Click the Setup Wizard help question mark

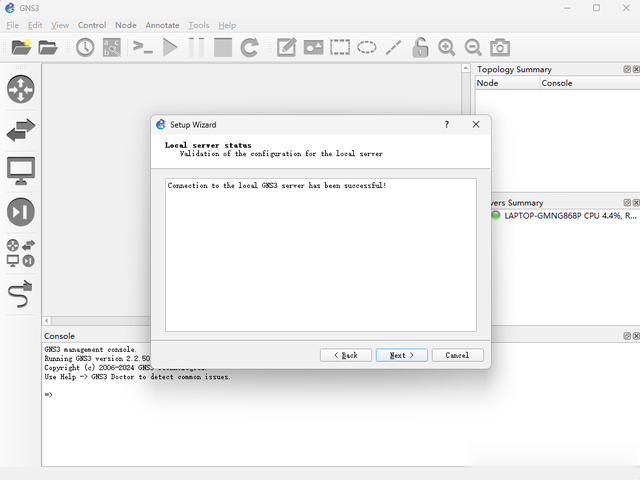(447, 124)
